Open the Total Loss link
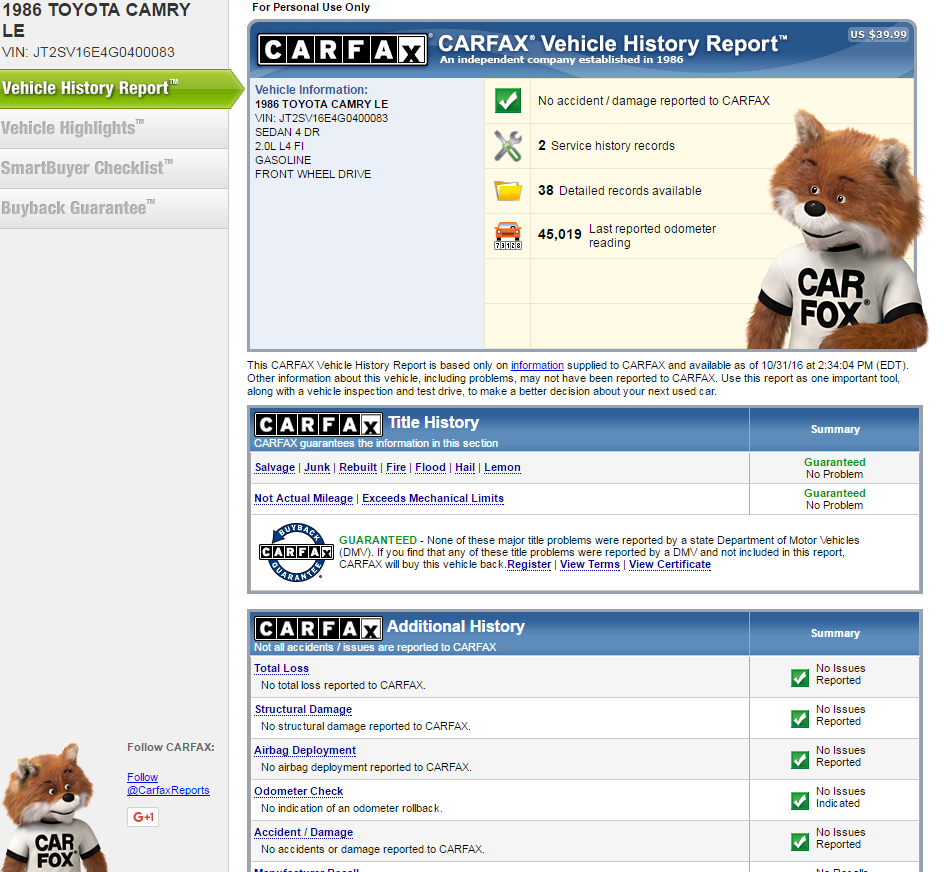Viewport: 944px width, 872px height. tap(281, 668)
